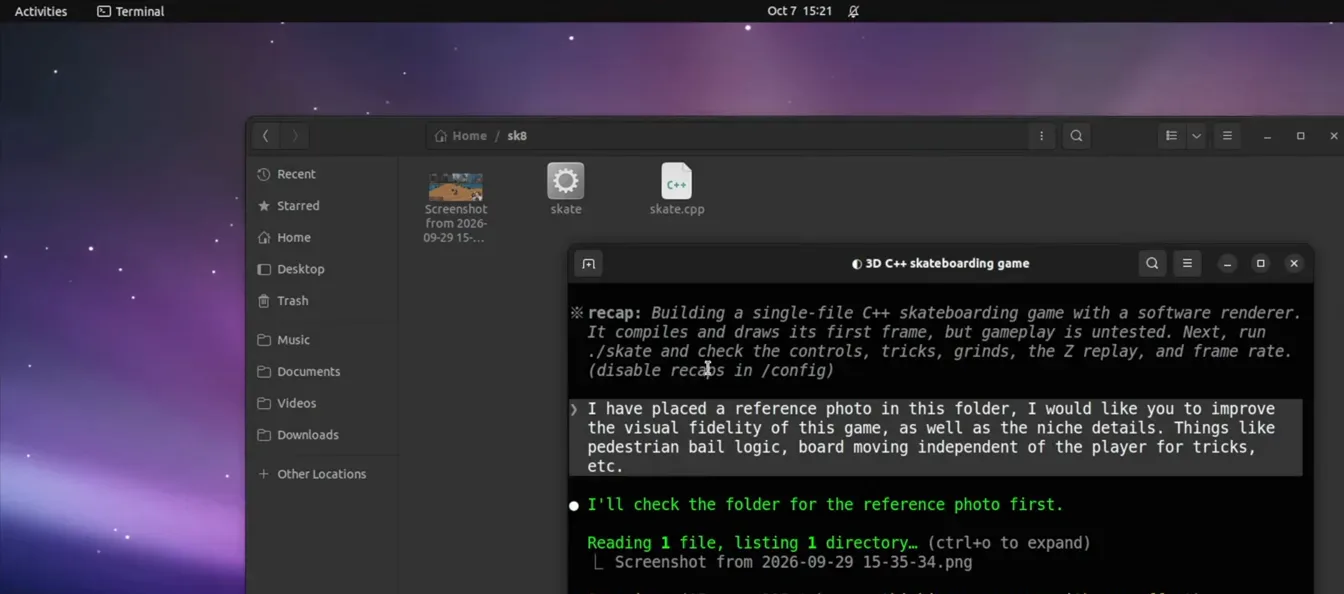Open the Activities overview

tap(41, 11)
